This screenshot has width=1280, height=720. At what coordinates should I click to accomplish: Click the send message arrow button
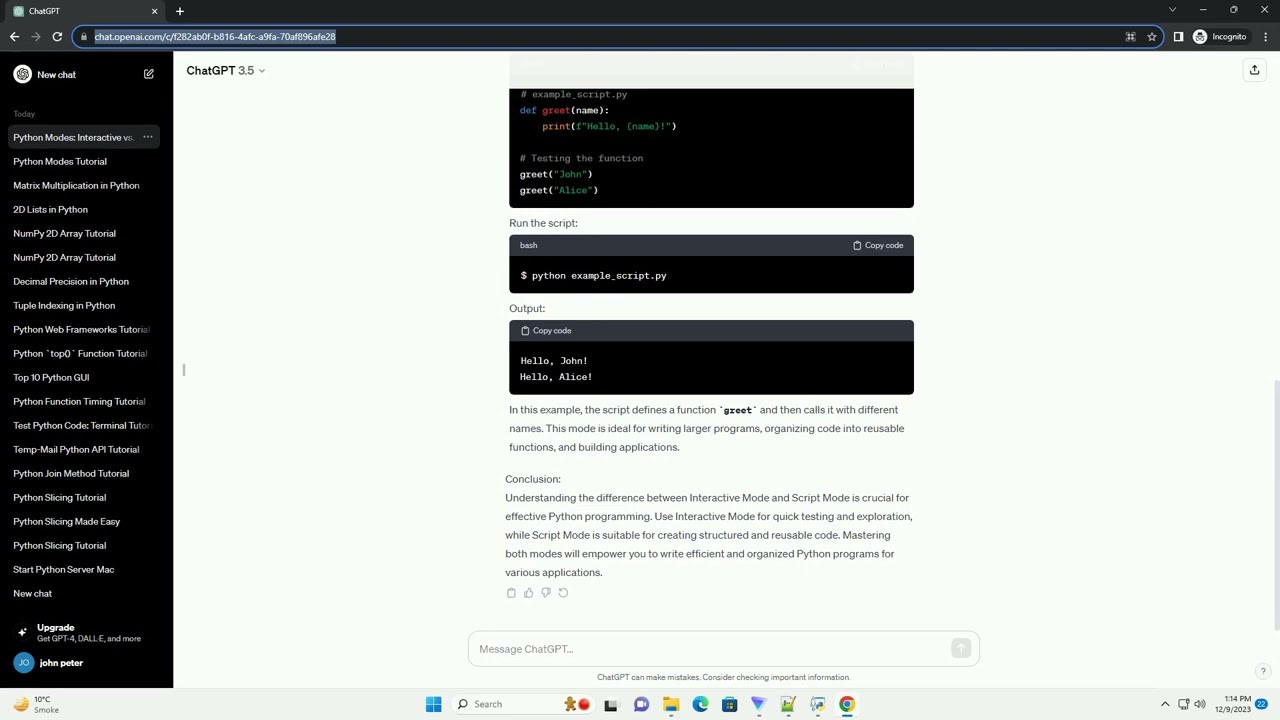[x=961, y=649]
